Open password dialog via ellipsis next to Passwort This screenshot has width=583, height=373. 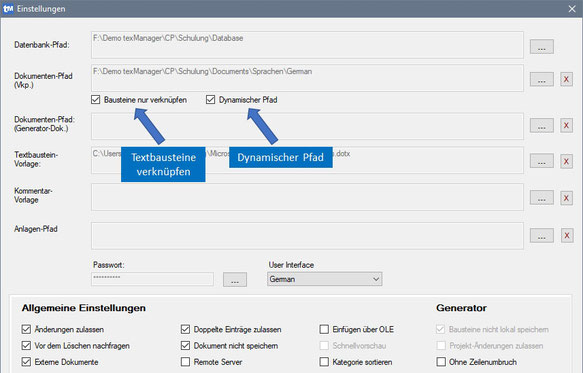(x=235, y=280)
